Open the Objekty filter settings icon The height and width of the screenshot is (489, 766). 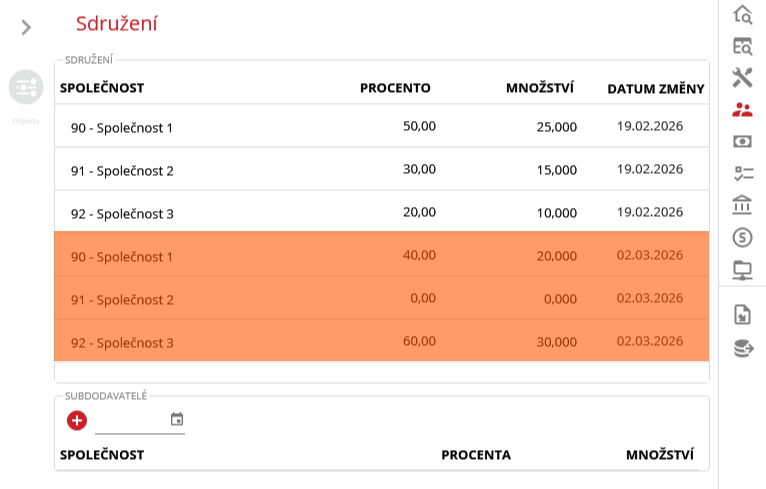(26, 87)
